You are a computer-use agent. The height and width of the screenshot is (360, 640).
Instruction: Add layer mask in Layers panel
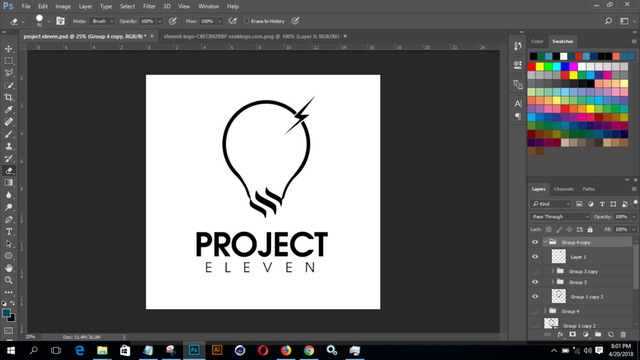point(573,335)
